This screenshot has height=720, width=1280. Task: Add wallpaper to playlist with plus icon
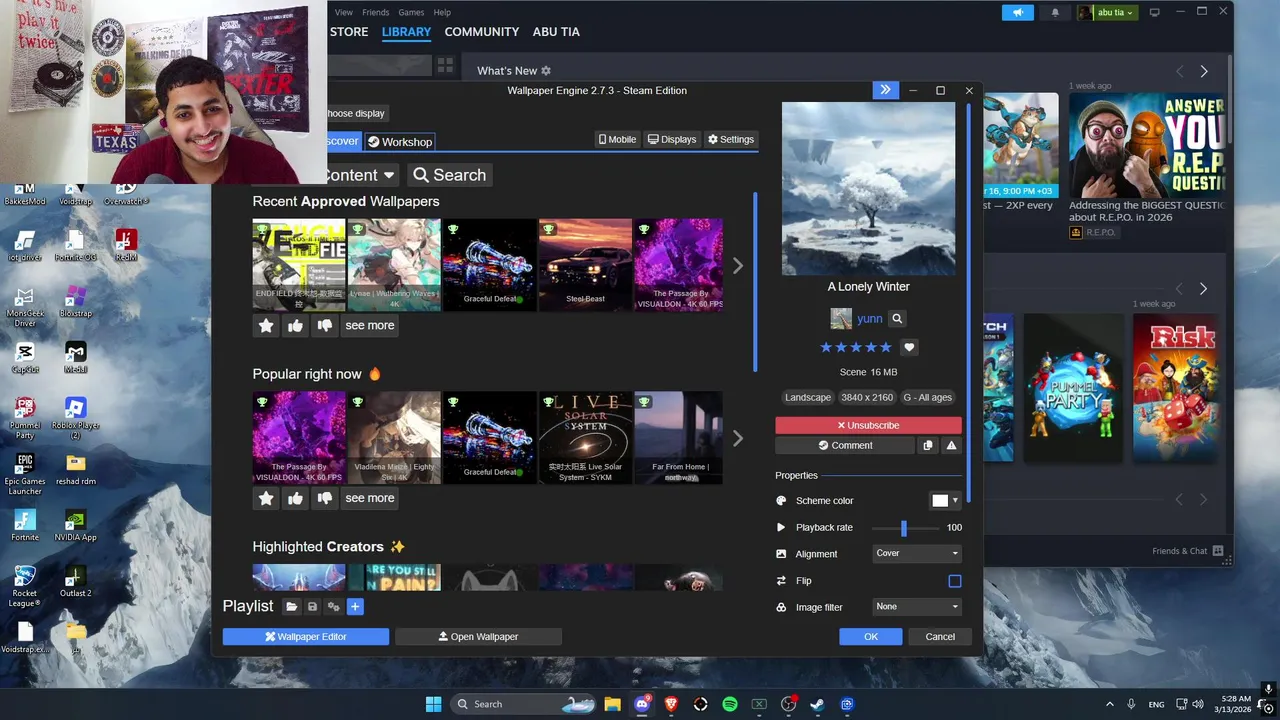pyautogui.click(x=355, y=606)
